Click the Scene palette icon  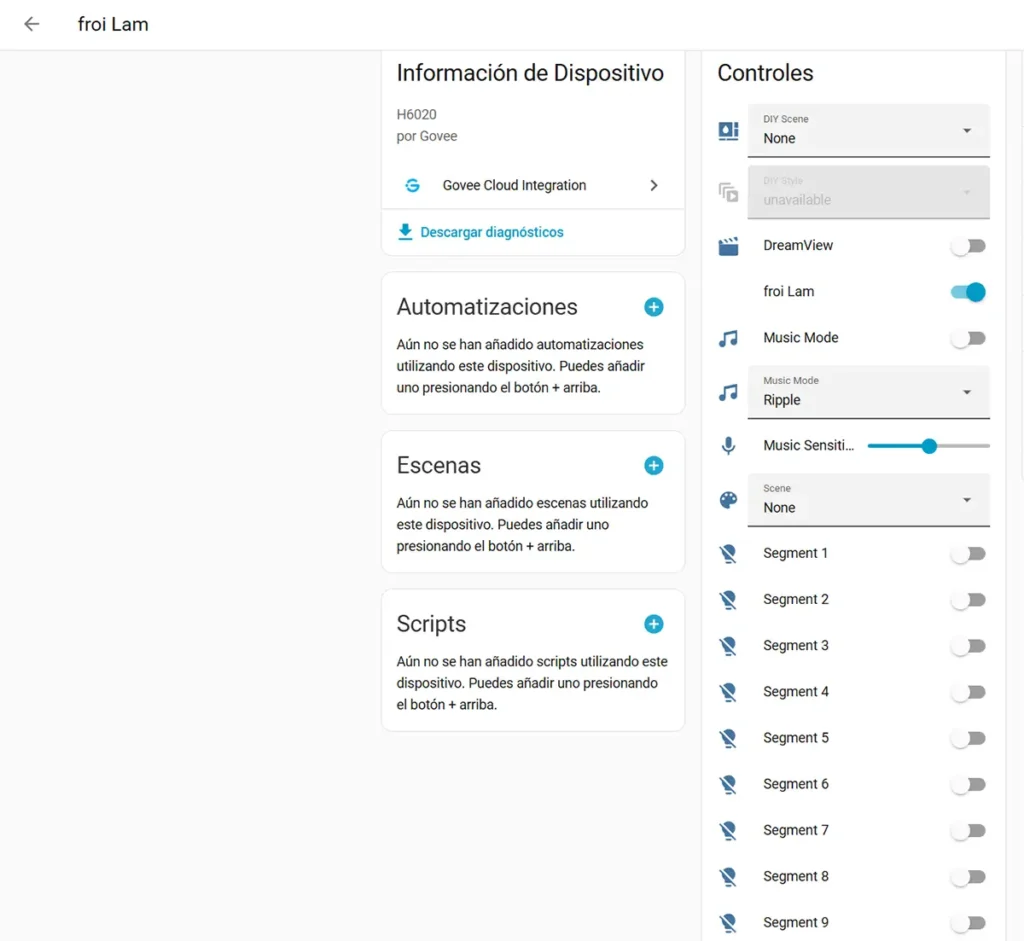729,500
